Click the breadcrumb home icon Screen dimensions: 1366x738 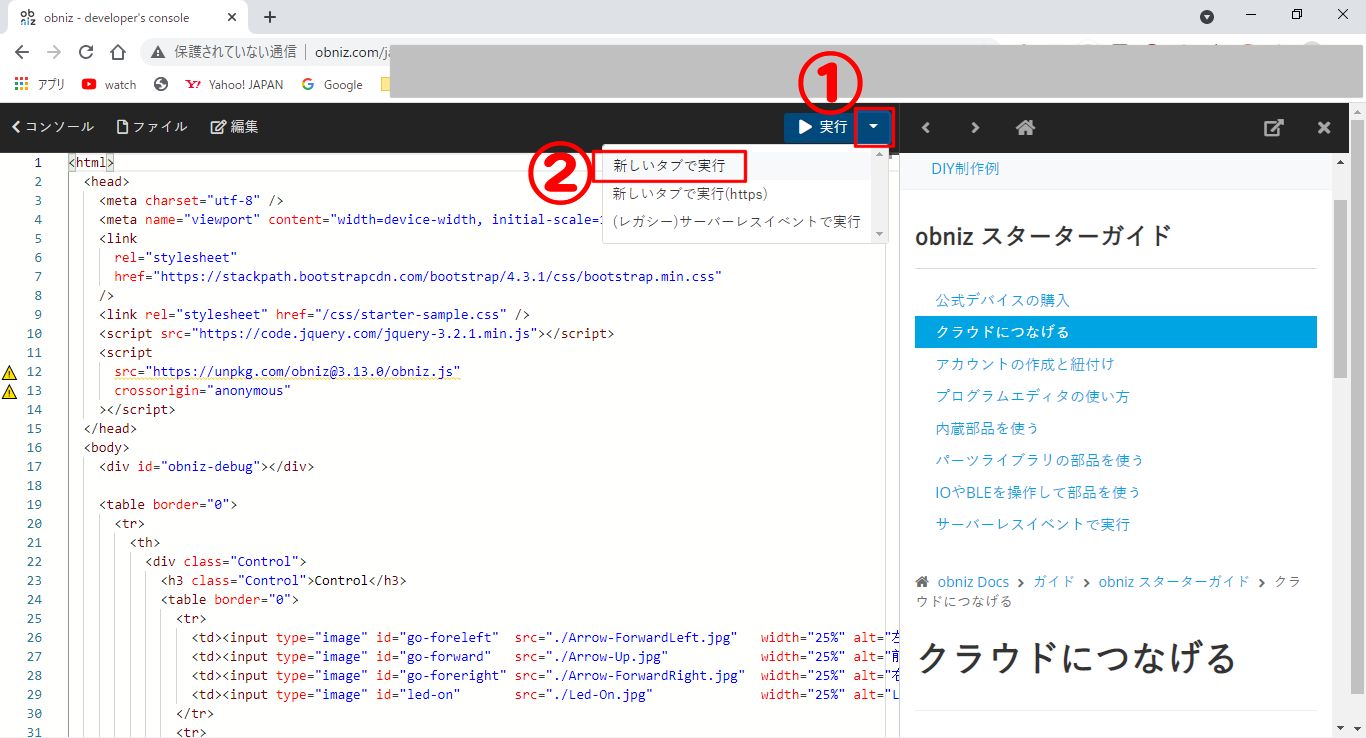[922, 581]
